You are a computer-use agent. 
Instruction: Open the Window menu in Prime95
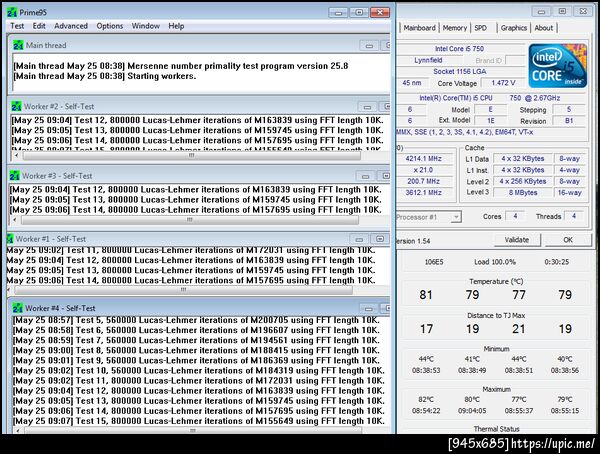click(145, 26)
